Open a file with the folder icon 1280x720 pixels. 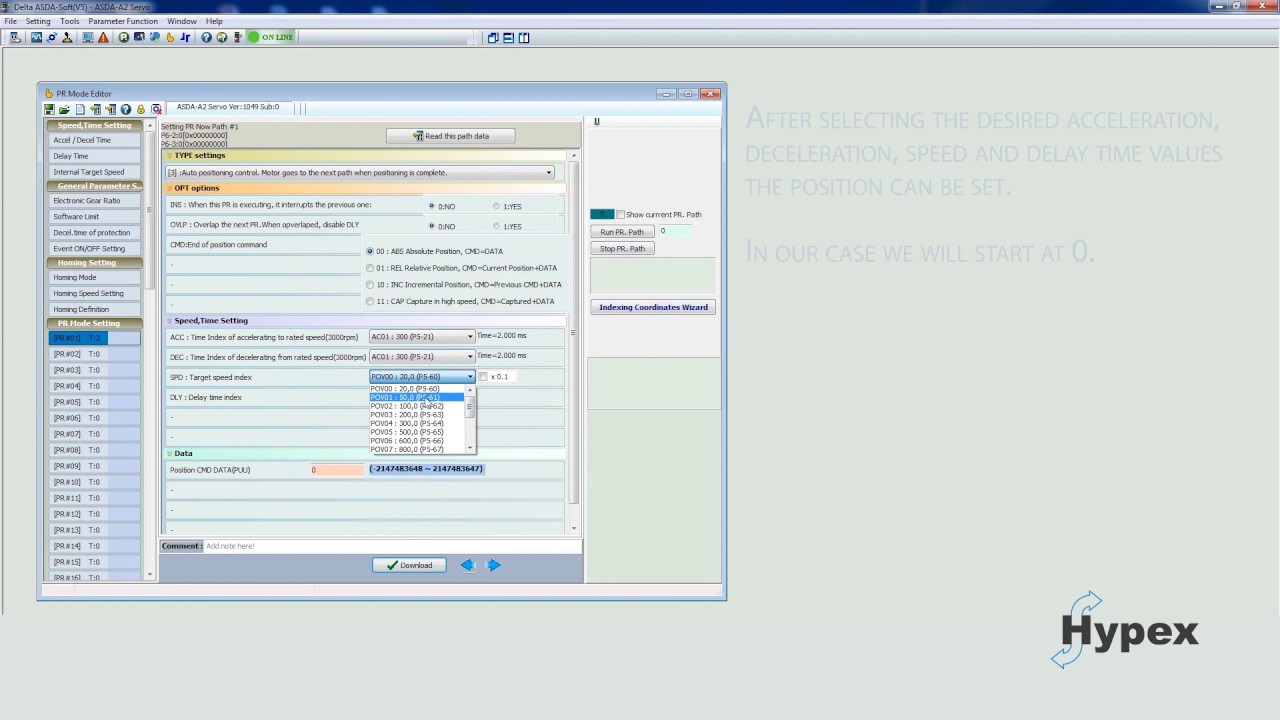(x=64, y=109)
